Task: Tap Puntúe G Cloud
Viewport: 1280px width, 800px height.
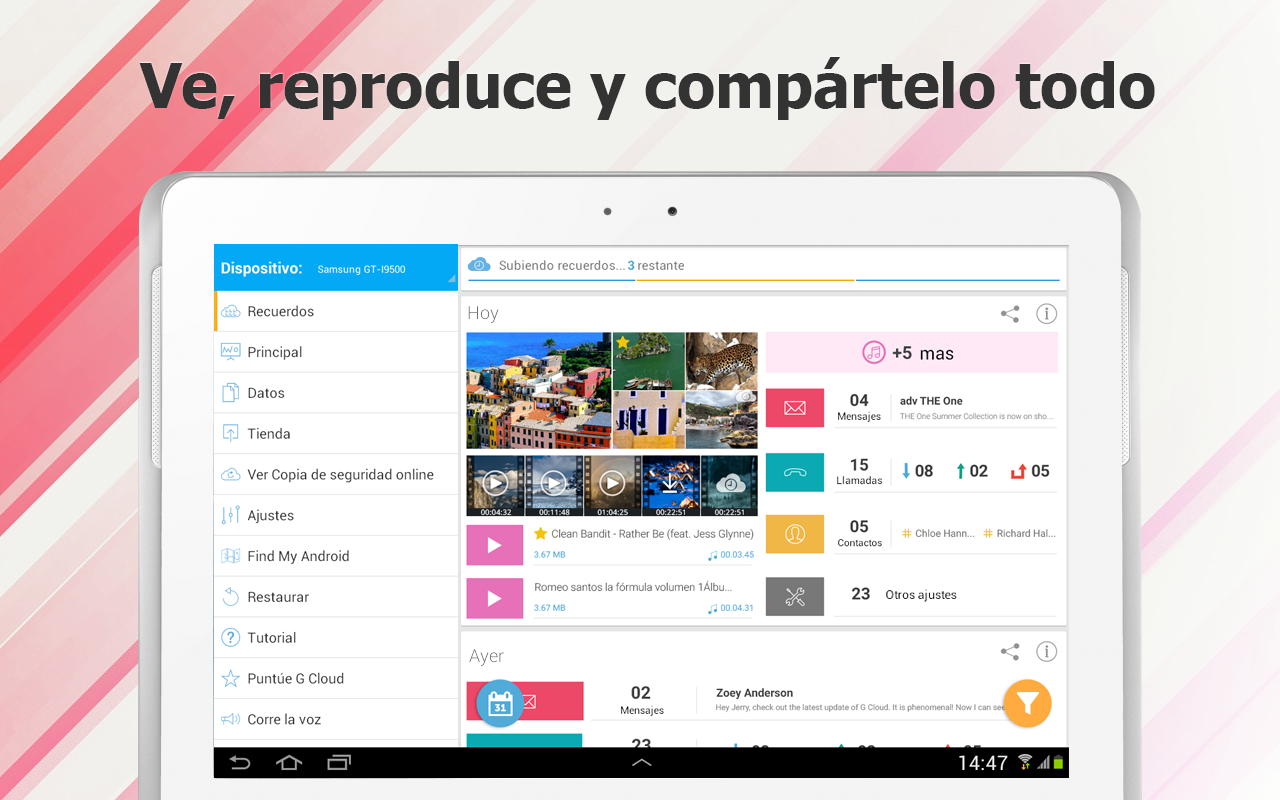Action: tap(336, 679)
